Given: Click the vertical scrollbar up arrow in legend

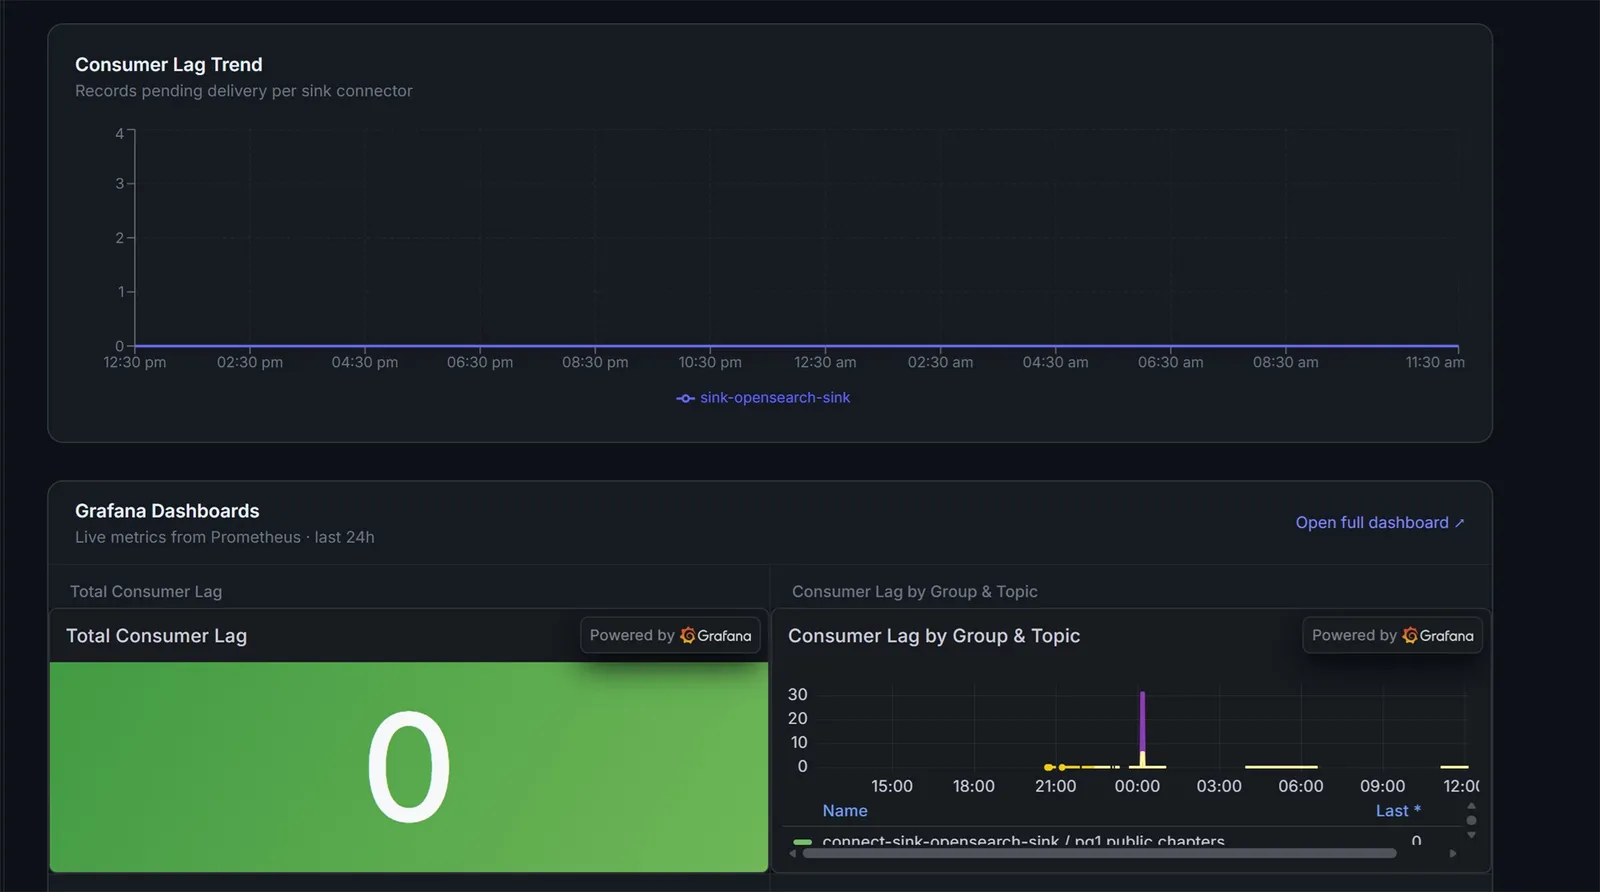Looking at the screenshot, I should [x=1471, y=806].
